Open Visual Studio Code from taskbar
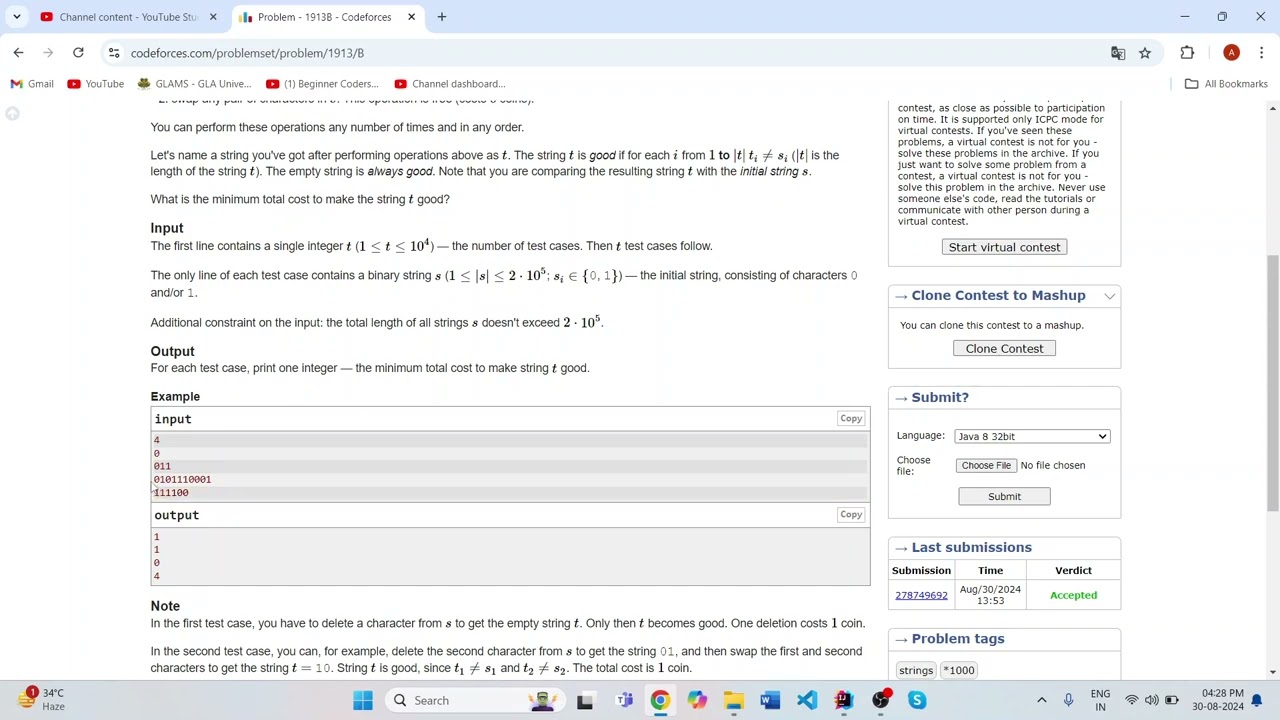Viewport: 1280px width, 720px height. 807,701
